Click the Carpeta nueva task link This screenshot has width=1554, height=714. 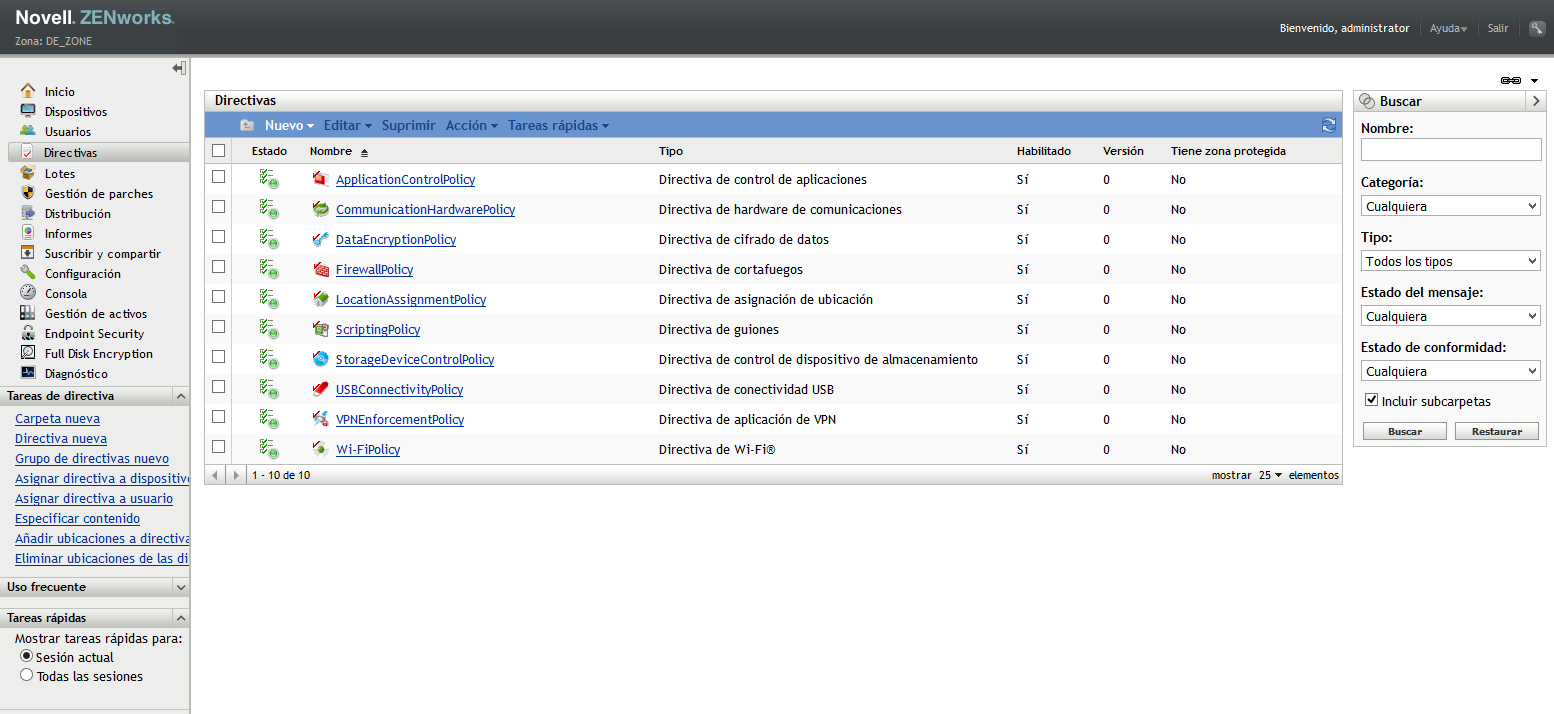point(57,418)
